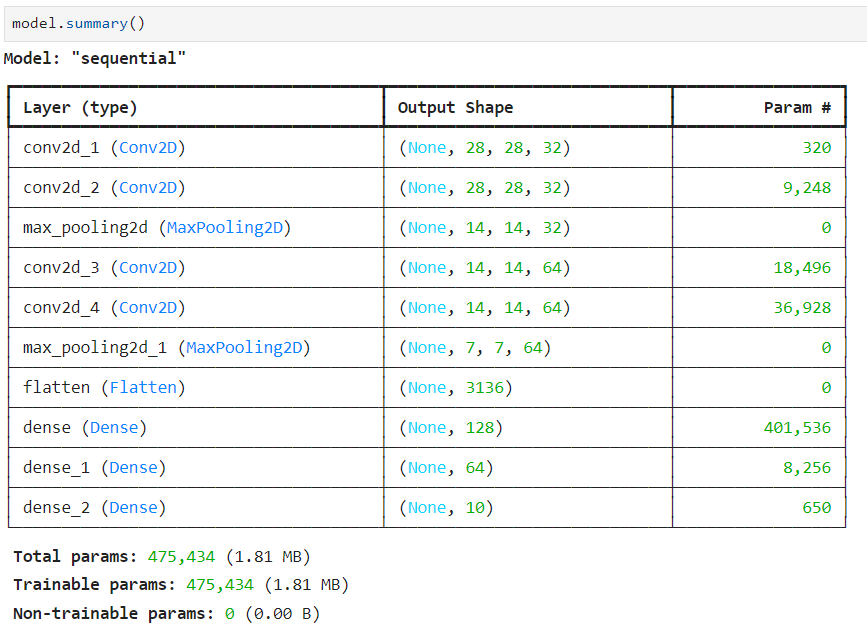This screenshot has height=626, width=867.
Task: Click the dense layer parameter count 401,536
Action: pyautogui.click(x=797, y=427)
